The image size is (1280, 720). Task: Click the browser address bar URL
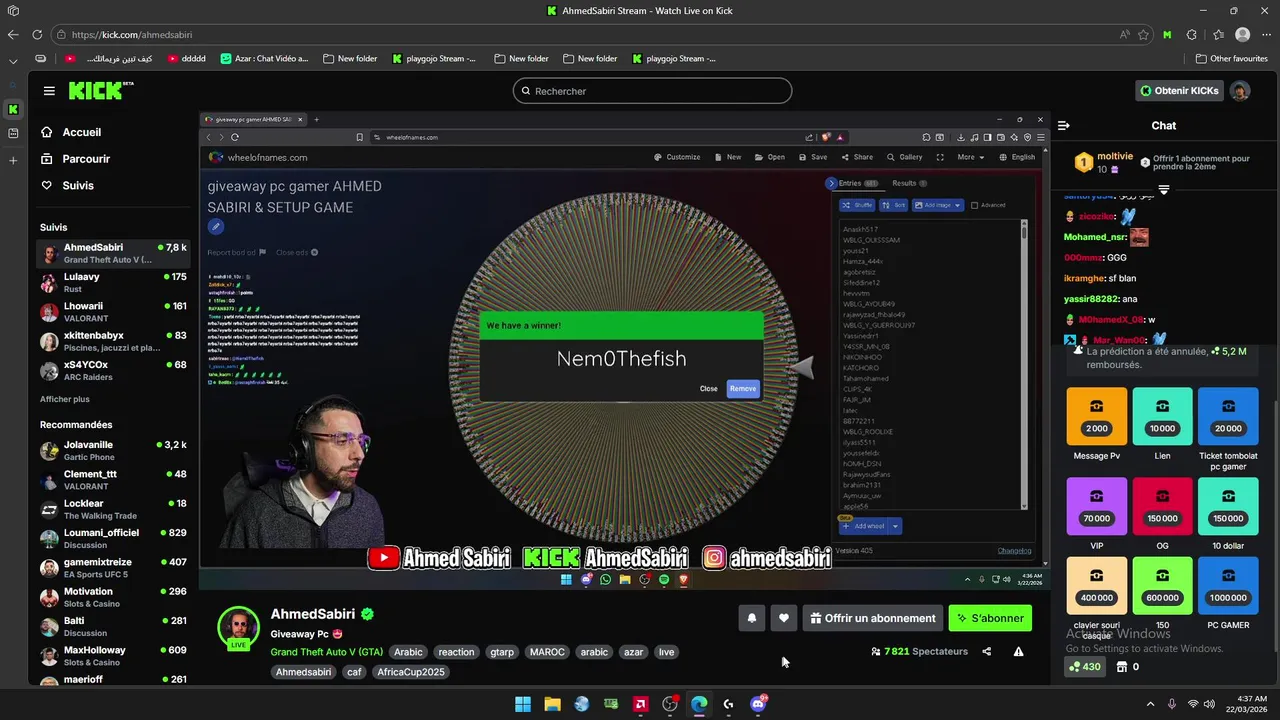132,34
